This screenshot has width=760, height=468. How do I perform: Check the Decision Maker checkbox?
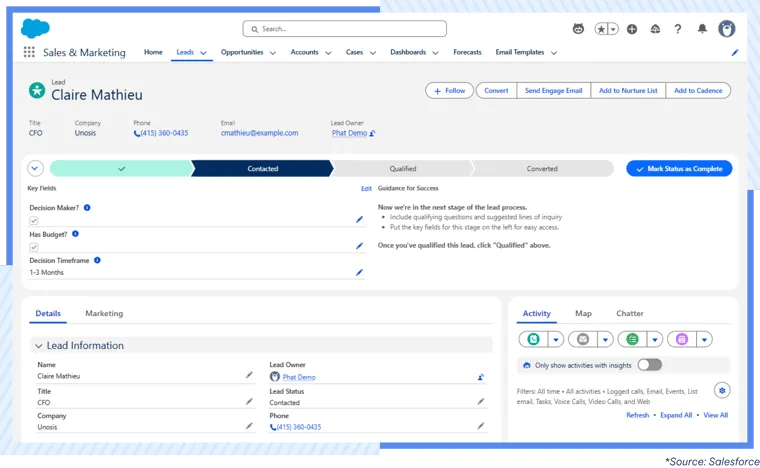(34, 220)
